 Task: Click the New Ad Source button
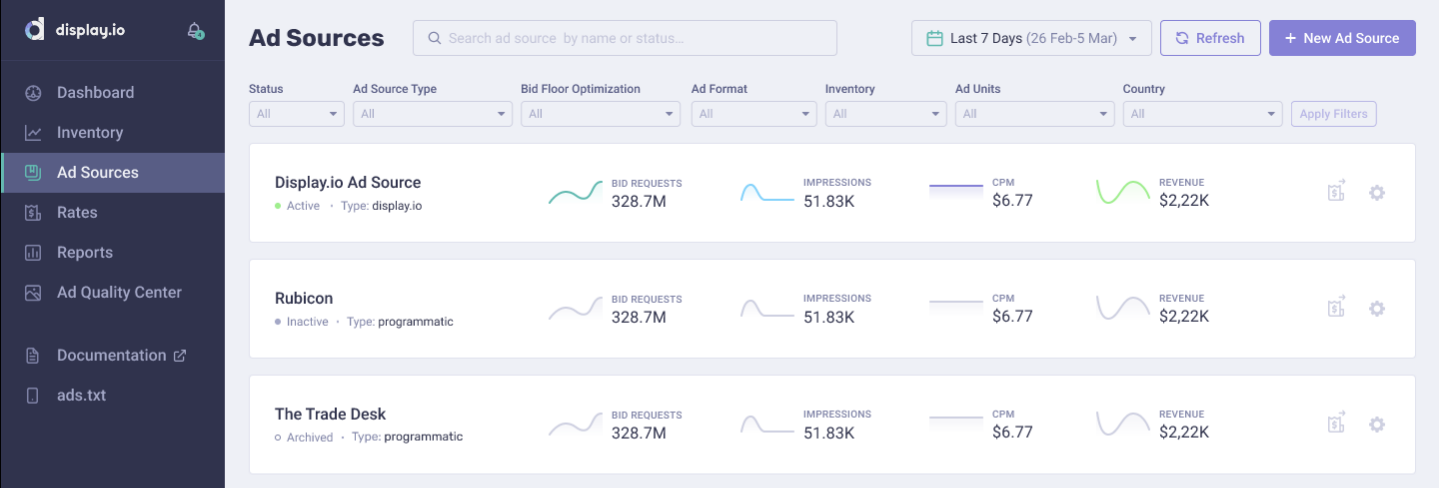coord(1341,38)
